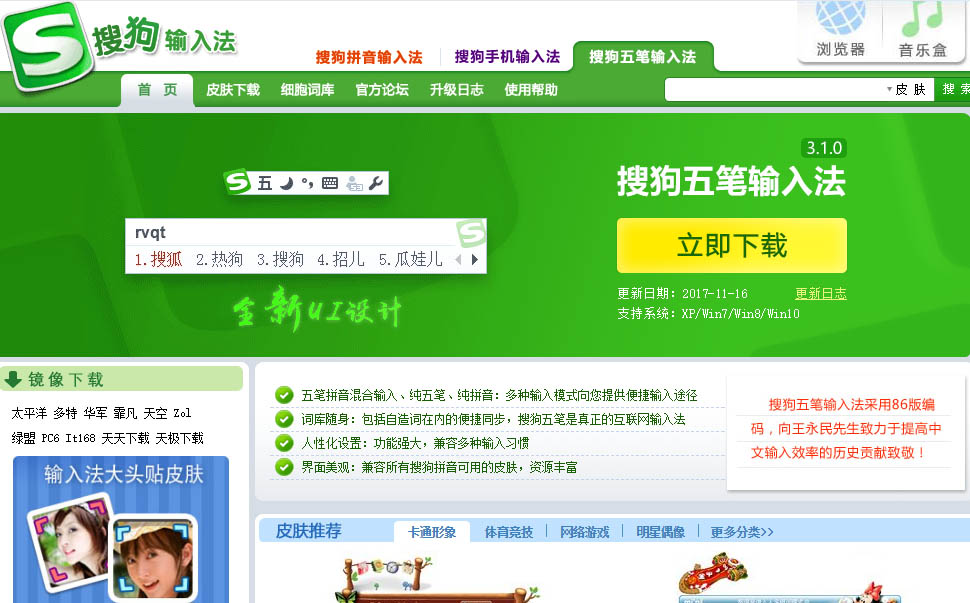
Task: Click the 华军 mirror link
Action: tap(95, 413)
